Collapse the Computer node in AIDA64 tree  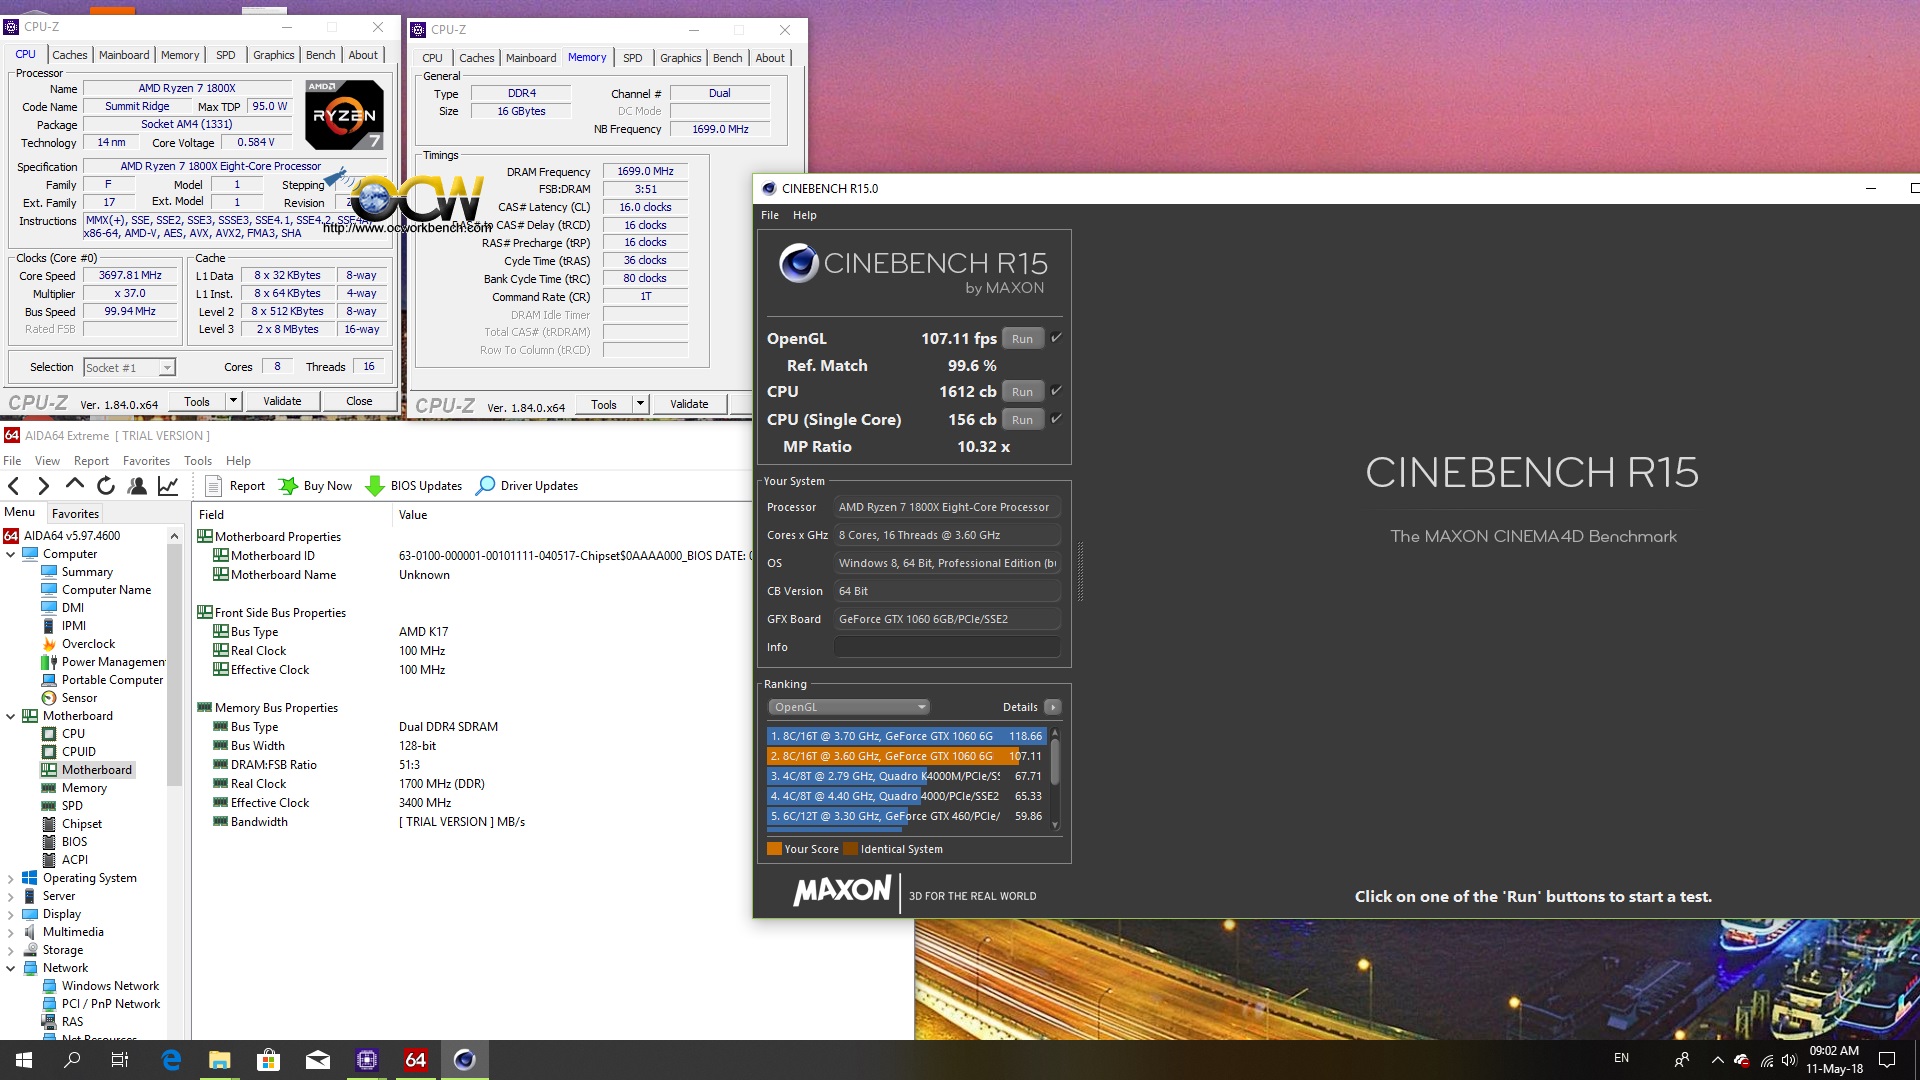pyautogui.click(x=11, y=554)
